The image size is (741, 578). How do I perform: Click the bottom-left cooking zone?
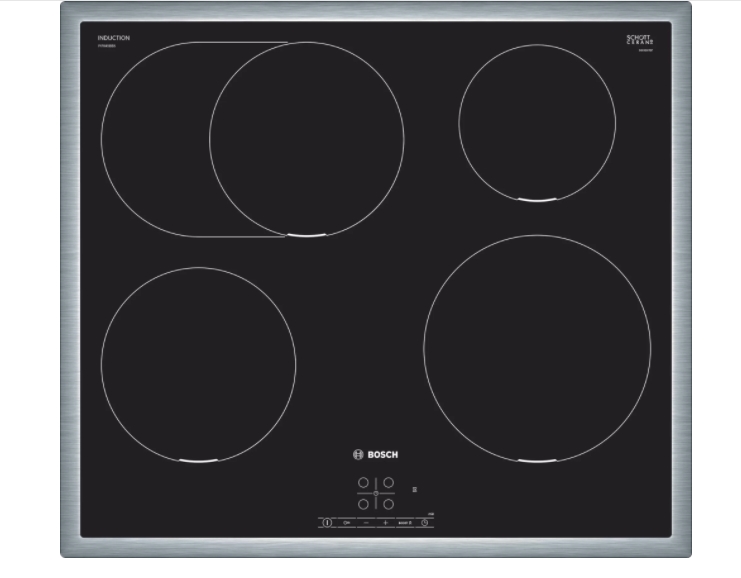(x=198, y=365)
